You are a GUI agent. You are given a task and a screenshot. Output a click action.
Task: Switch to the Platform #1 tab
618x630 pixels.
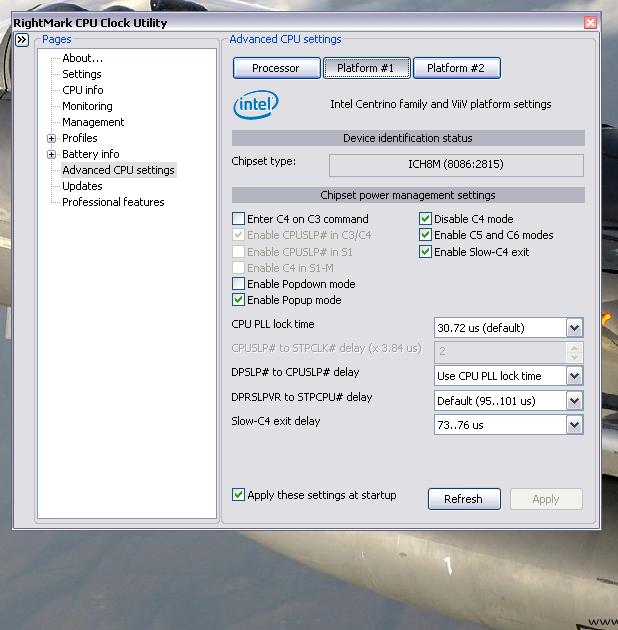(367, 68)
